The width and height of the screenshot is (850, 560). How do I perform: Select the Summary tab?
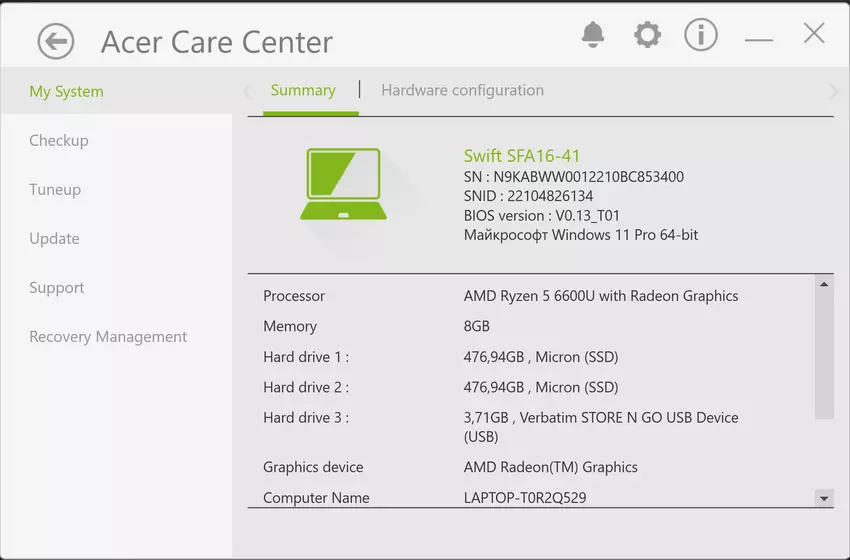(x=303, y=90)
